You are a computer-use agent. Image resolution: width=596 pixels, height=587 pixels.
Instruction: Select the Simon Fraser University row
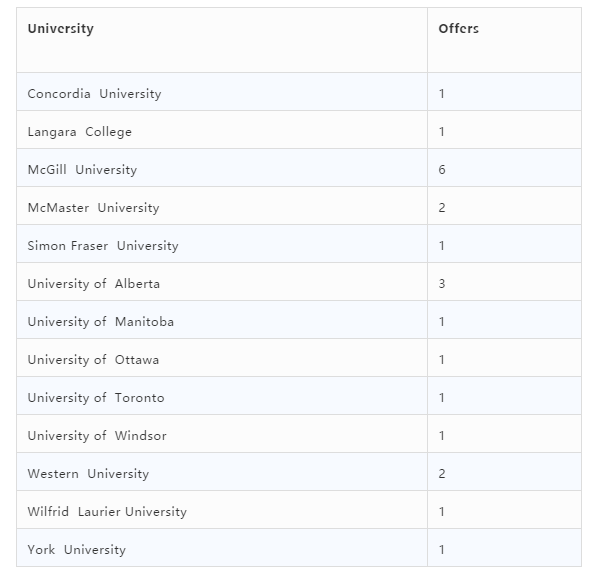(299, 244)
